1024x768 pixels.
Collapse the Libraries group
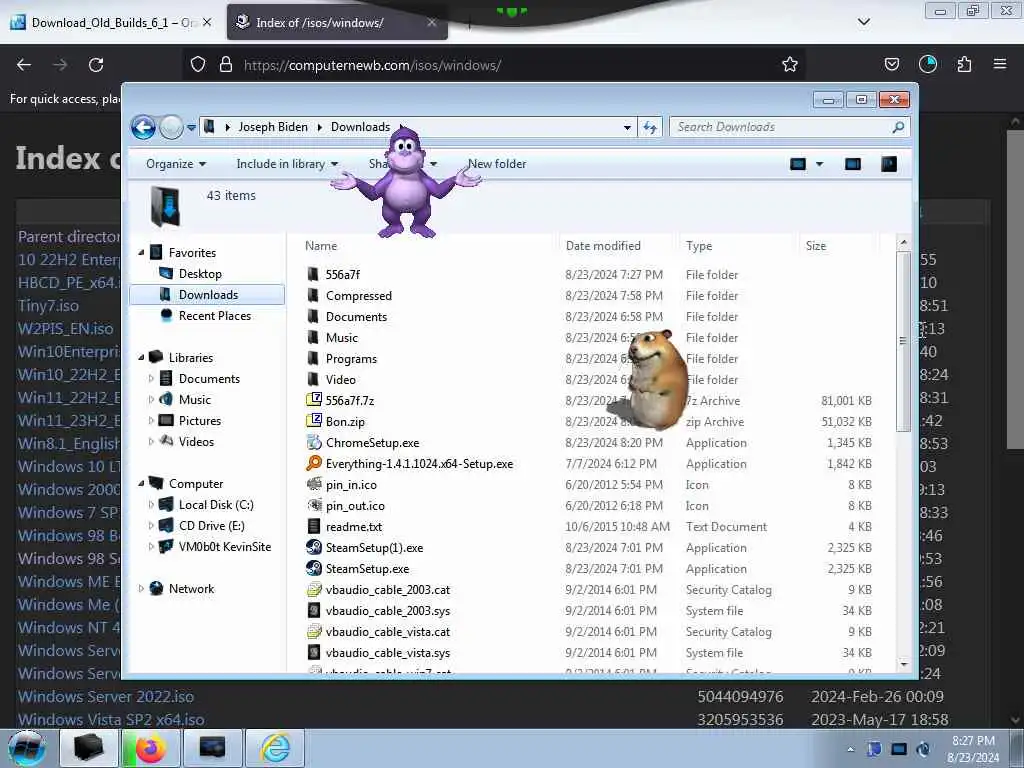(x=141, y=357)
